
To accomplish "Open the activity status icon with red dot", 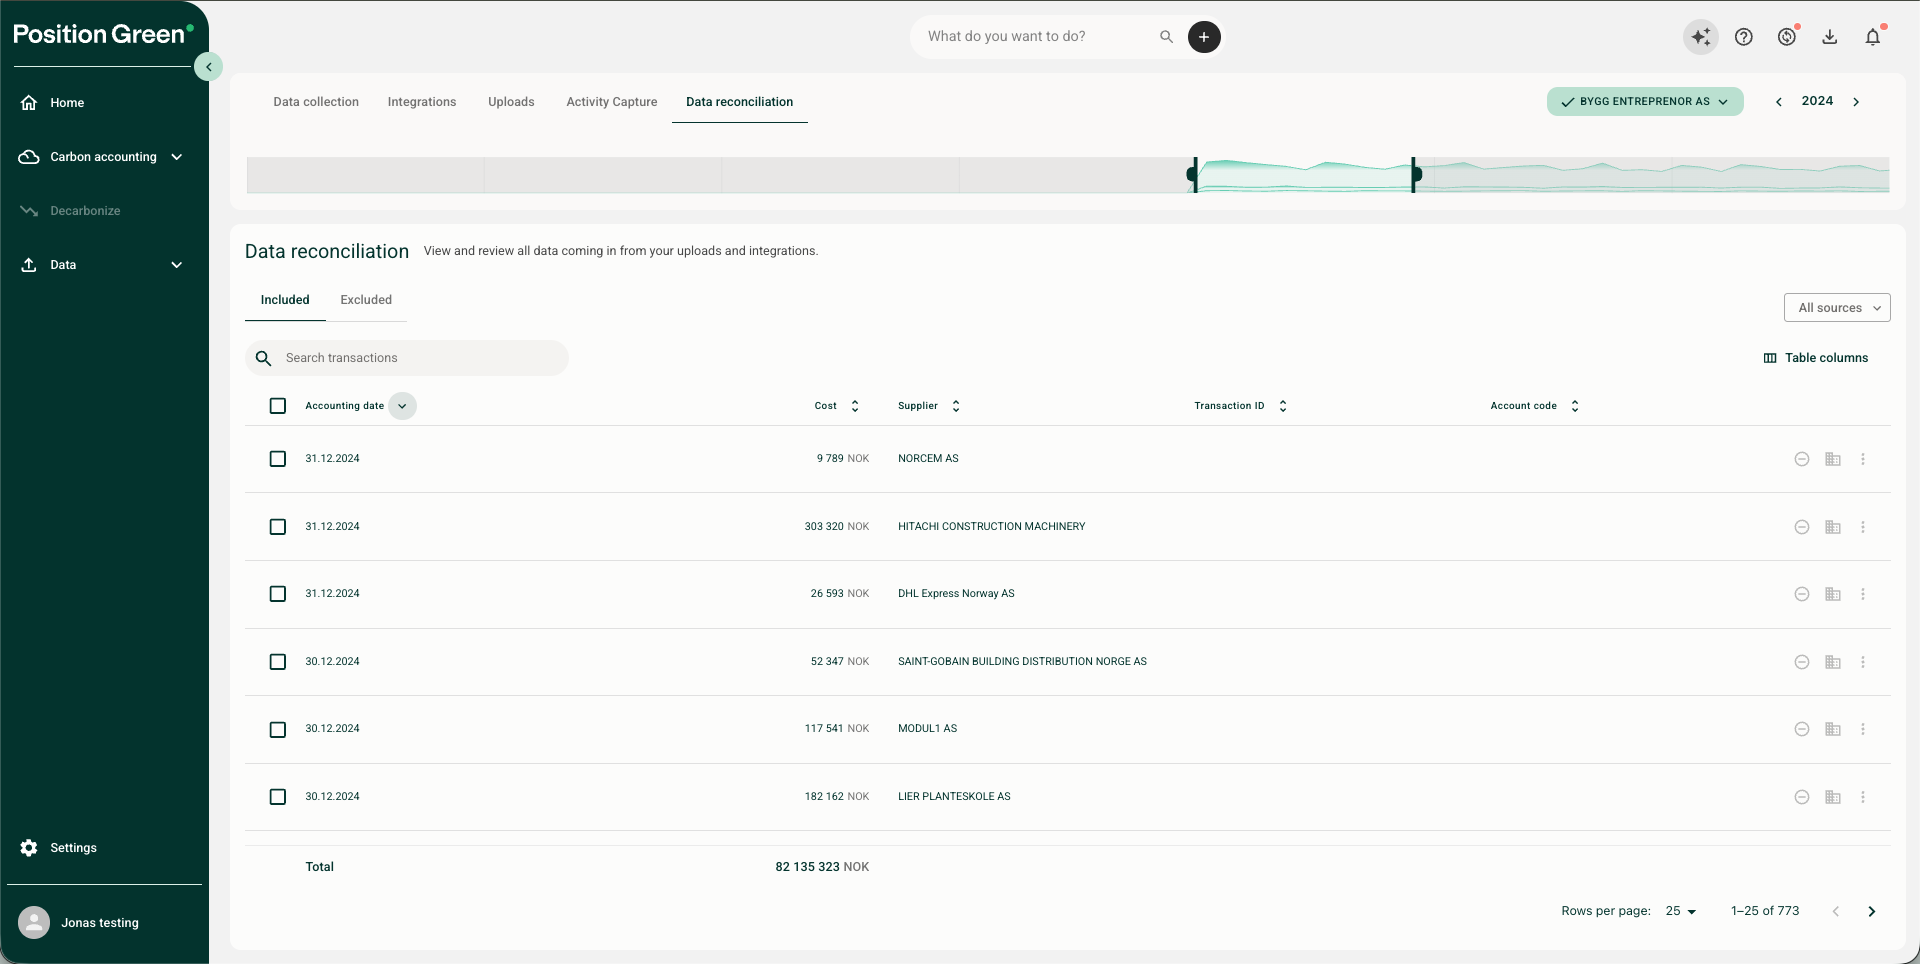I will [1787, 37].
